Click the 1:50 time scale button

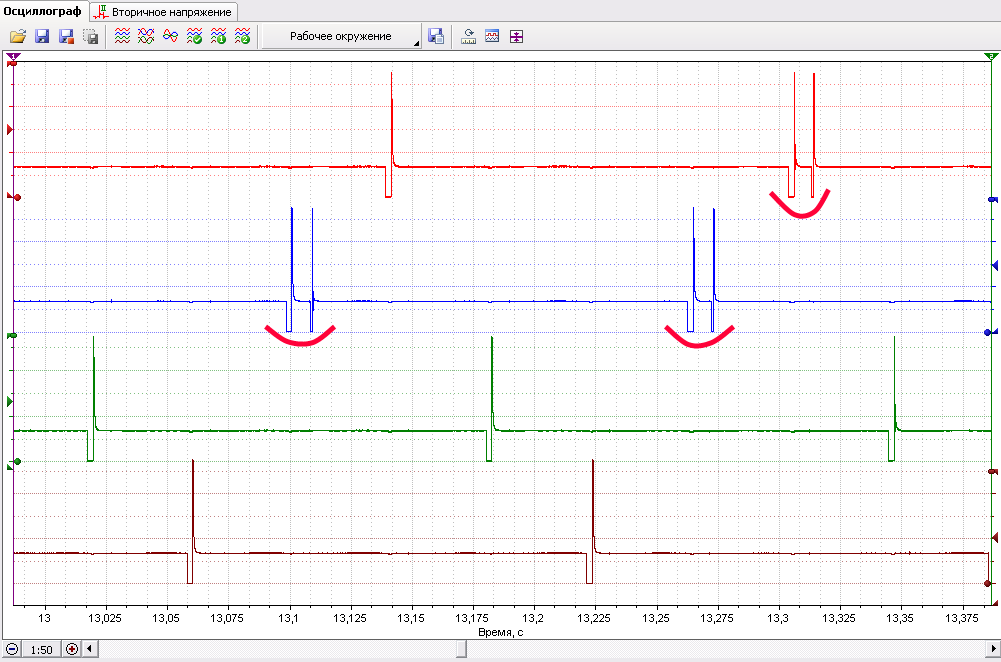click(x=41, y=649)
